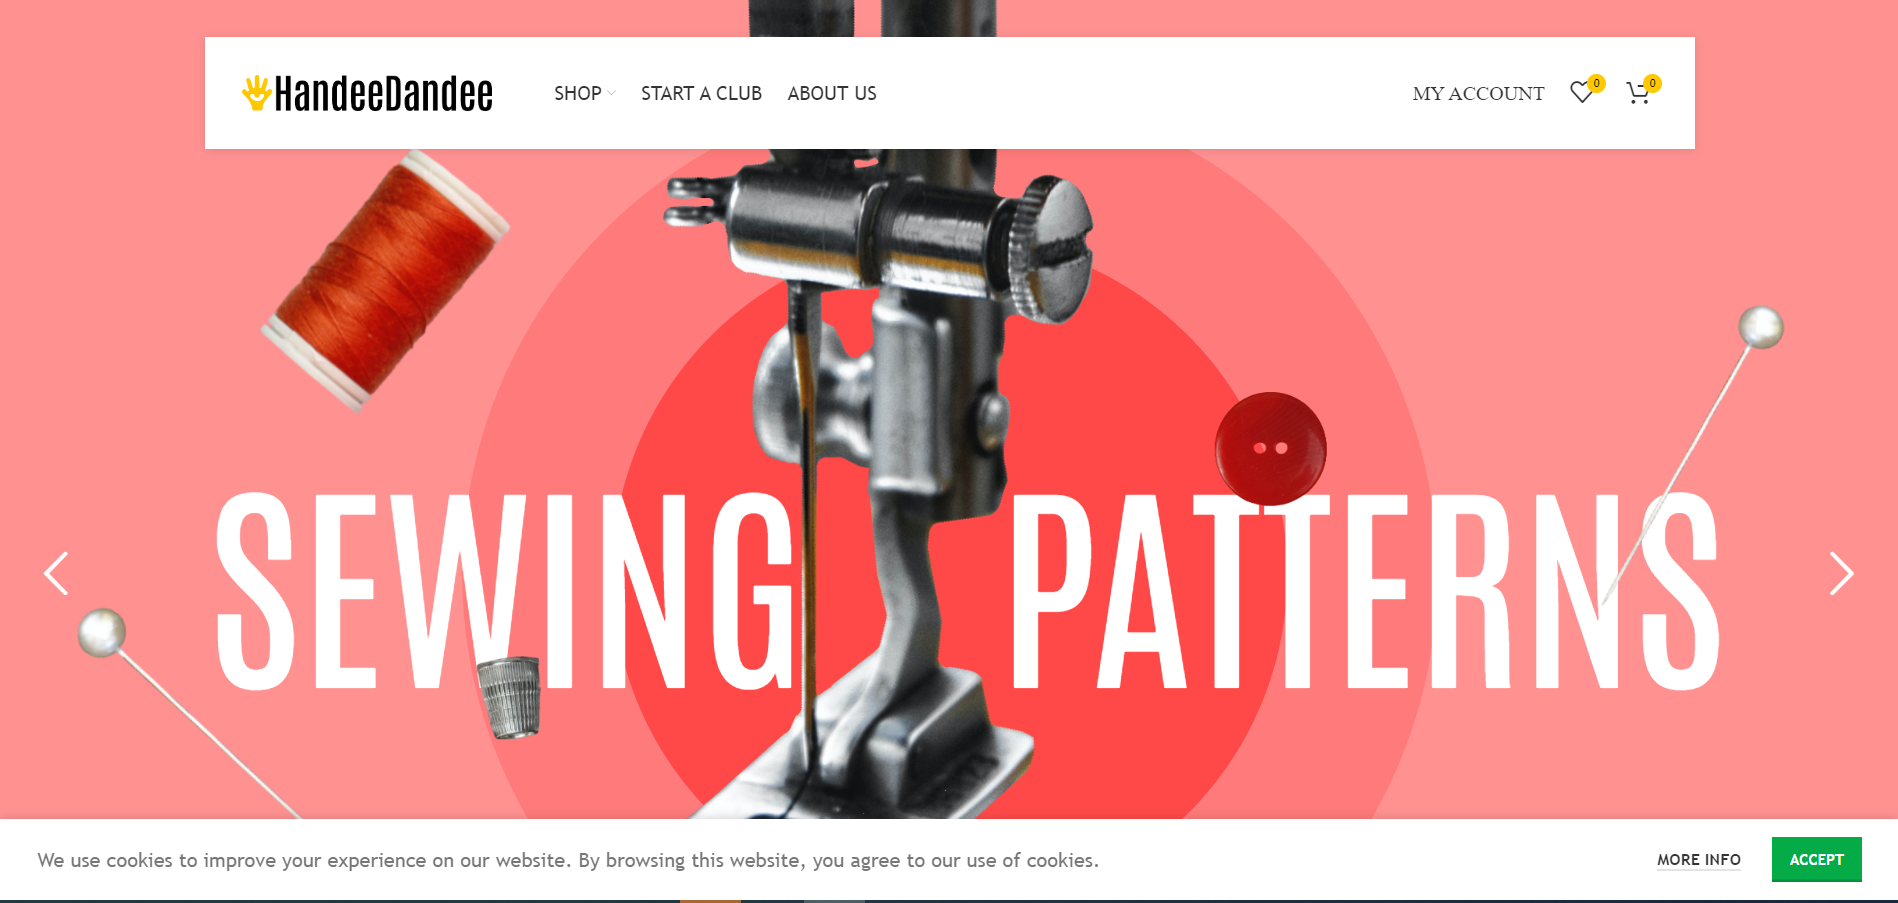
Task: Advance slider with right arrow
Action: [1841, 573]
